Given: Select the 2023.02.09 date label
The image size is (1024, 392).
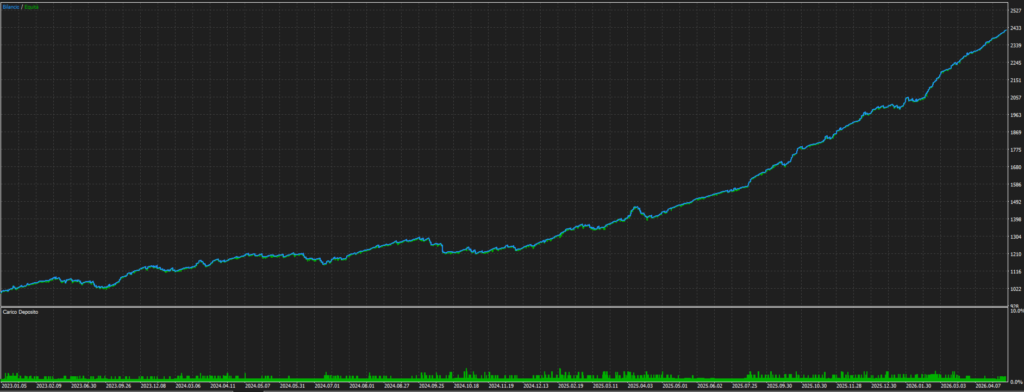Looking at the screenshot, I should click(49, 386).
